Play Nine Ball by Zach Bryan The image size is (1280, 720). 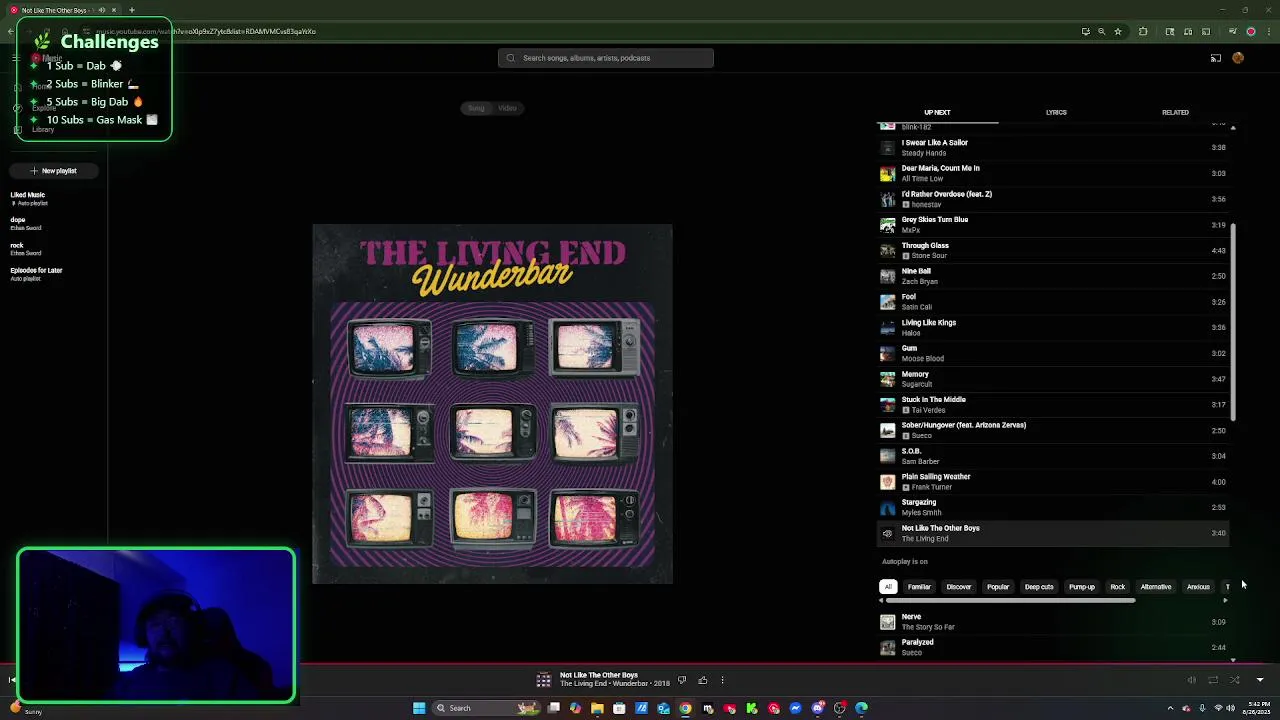point(1053,276)
